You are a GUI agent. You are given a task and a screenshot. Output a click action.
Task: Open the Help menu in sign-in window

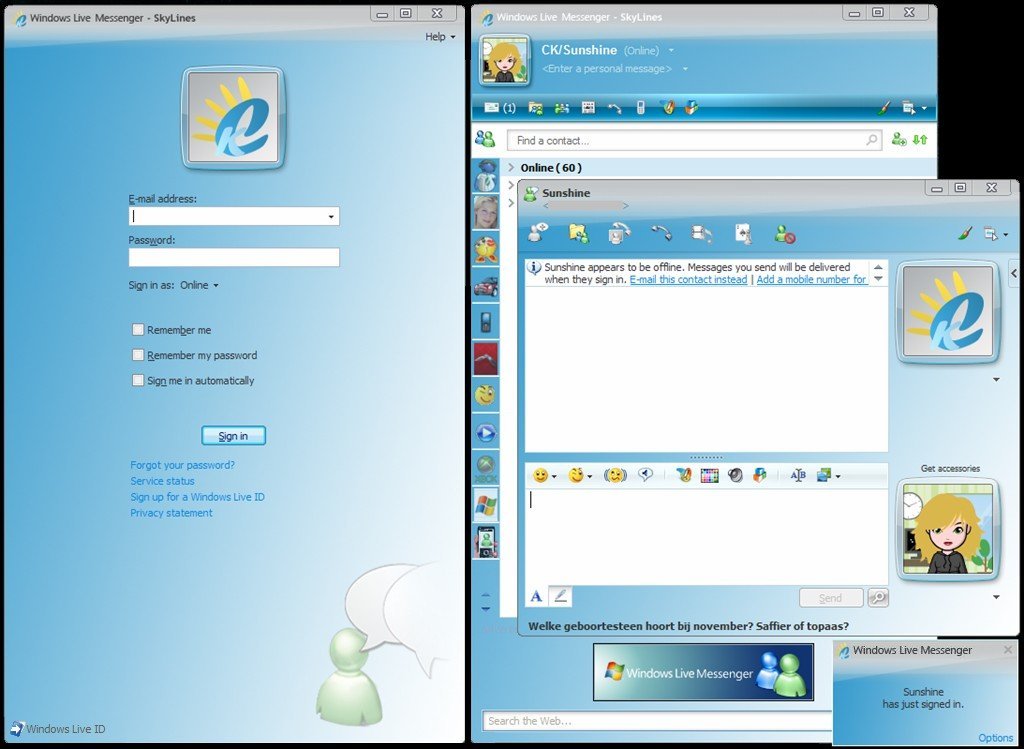440,37
